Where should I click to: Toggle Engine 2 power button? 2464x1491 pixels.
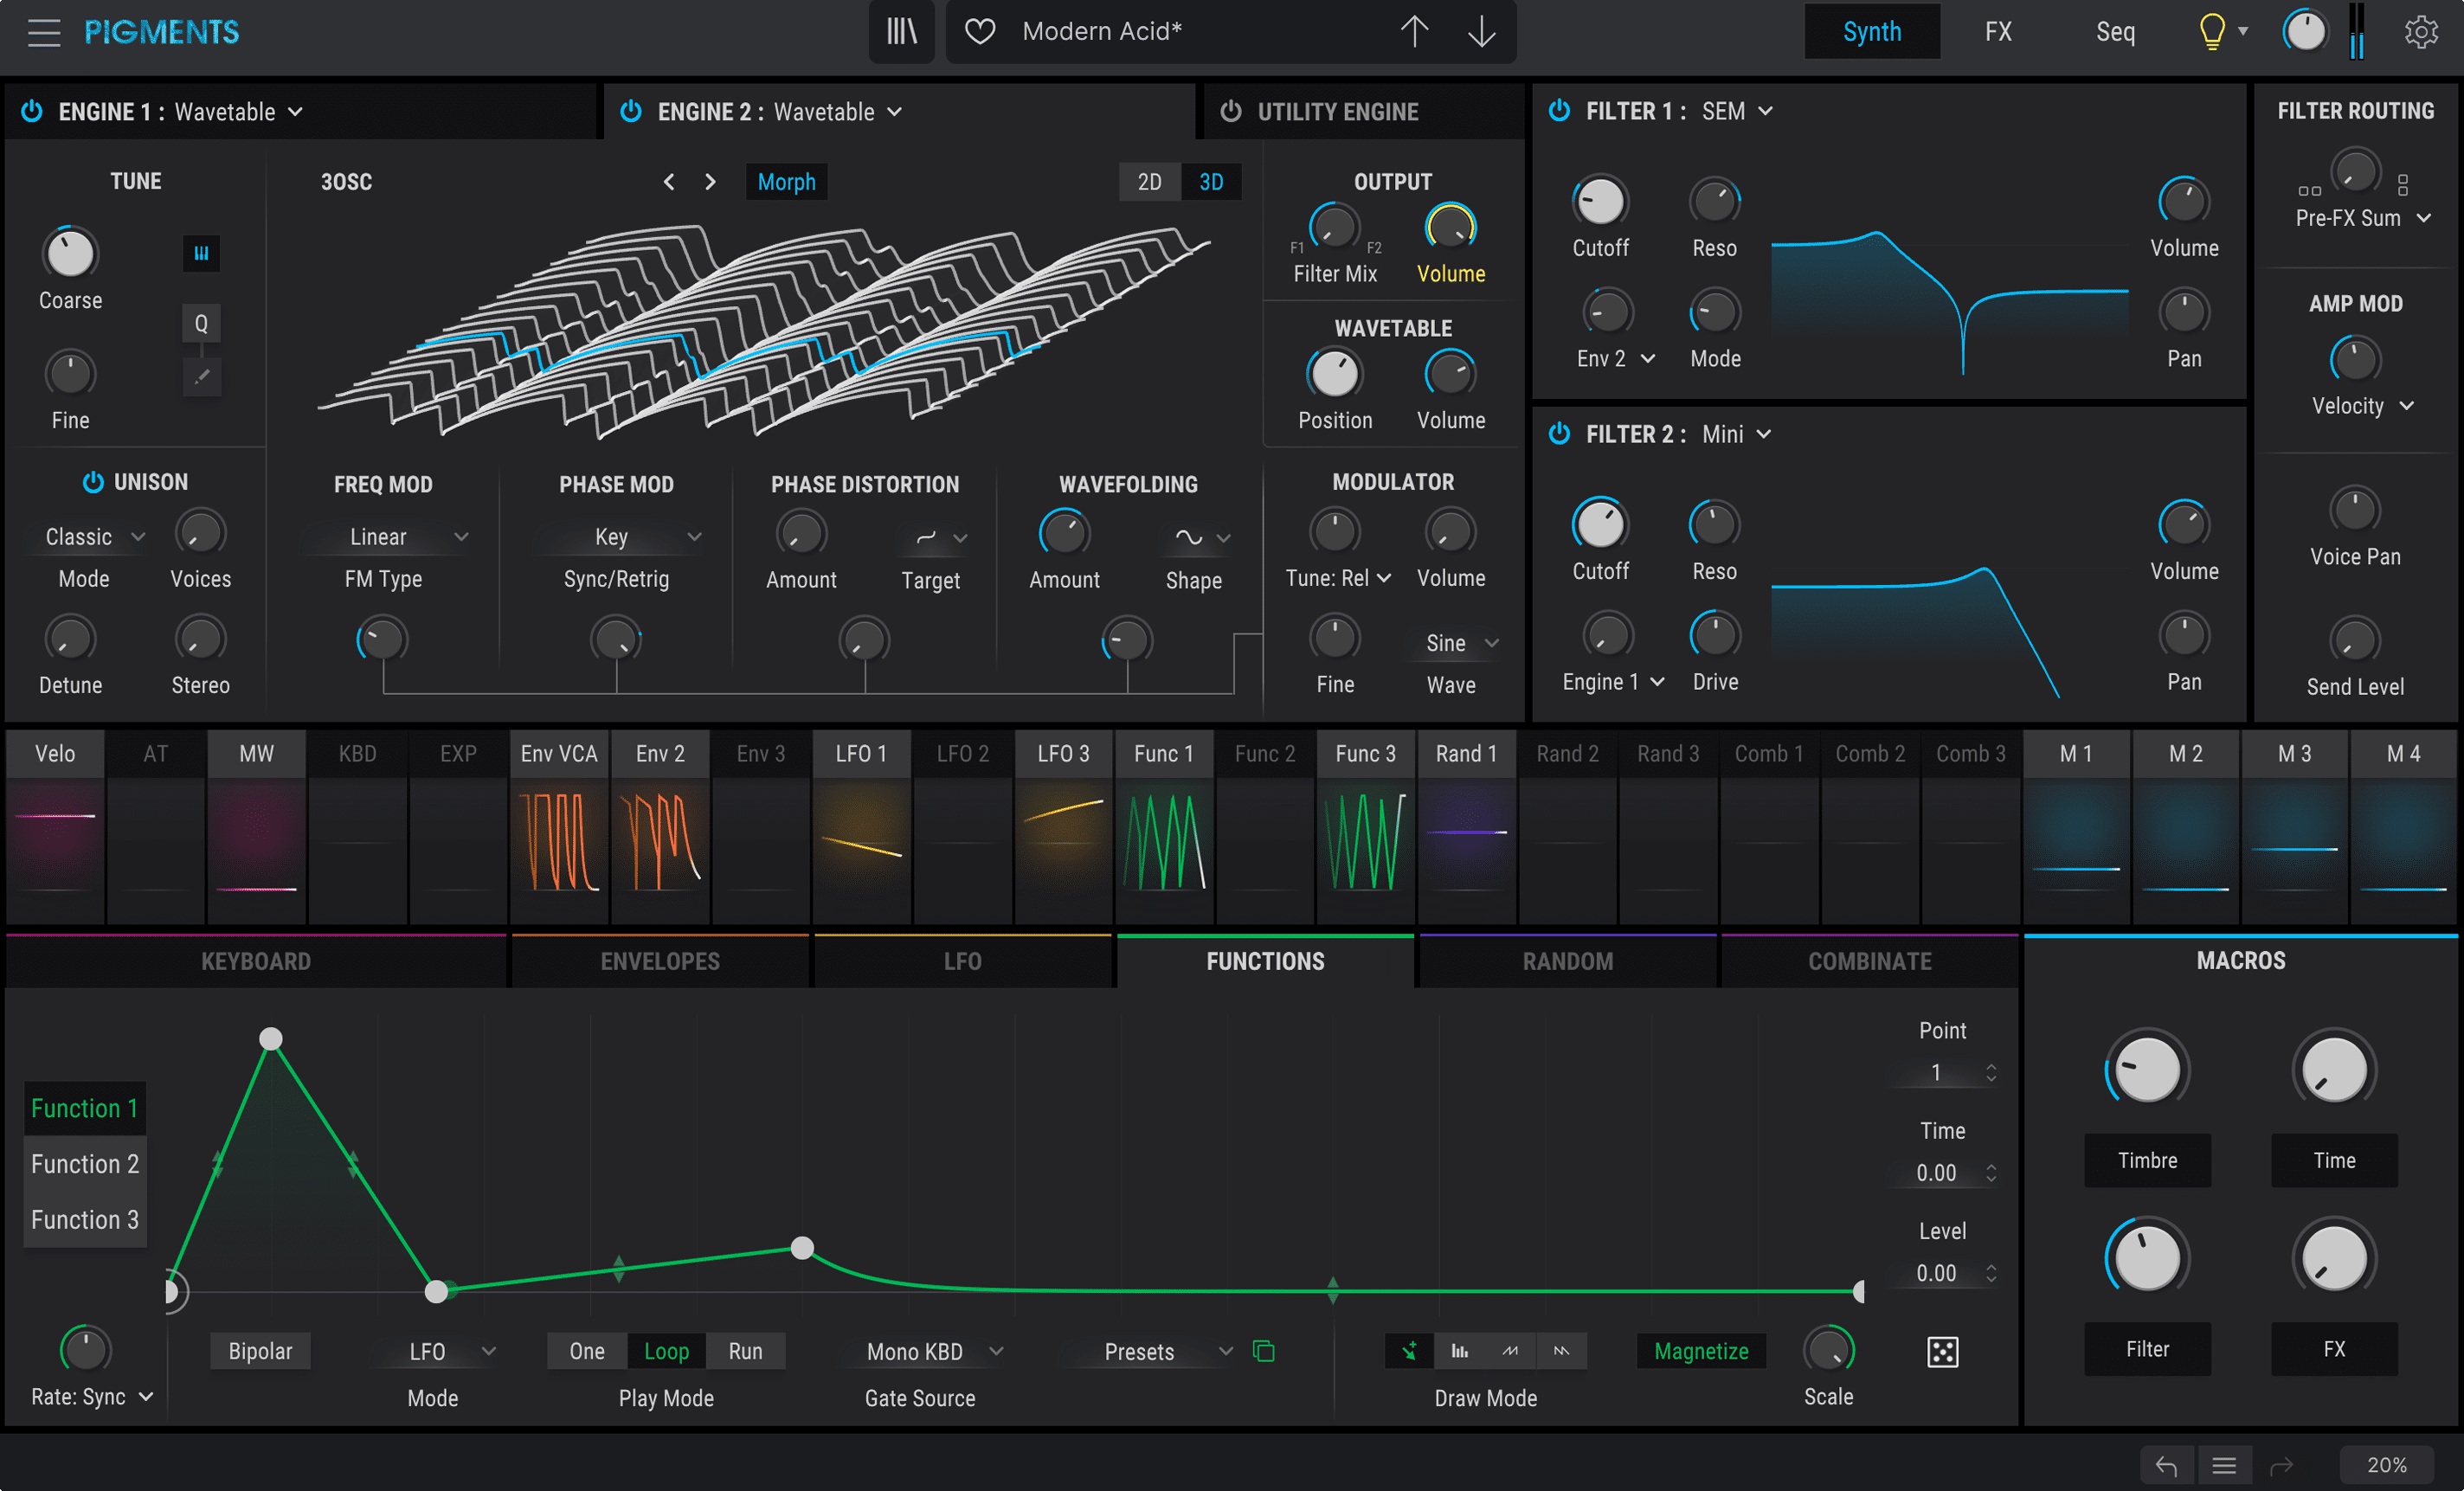click(631, 111)
